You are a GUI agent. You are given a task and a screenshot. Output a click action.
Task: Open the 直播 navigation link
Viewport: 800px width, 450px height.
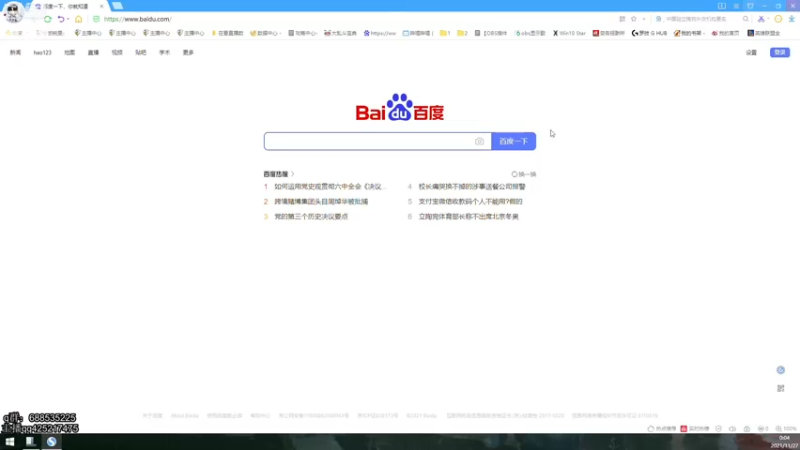coord(93,53)
